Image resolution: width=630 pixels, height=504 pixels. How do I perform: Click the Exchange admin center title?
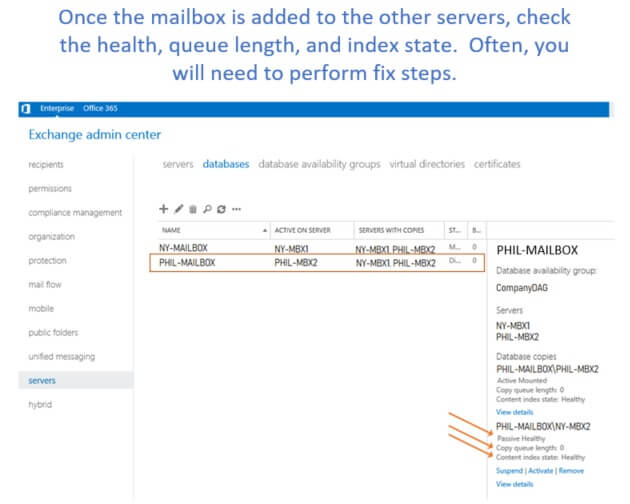tap(94, 134)
